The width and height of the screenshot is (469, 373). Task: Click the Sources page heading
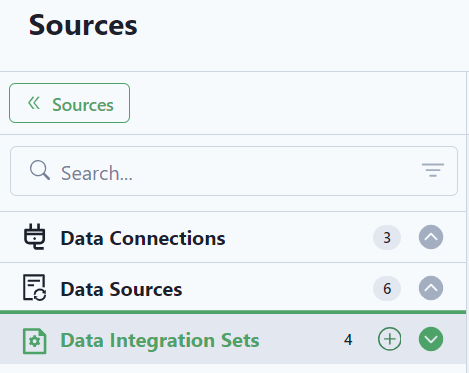tap(83, 25)
